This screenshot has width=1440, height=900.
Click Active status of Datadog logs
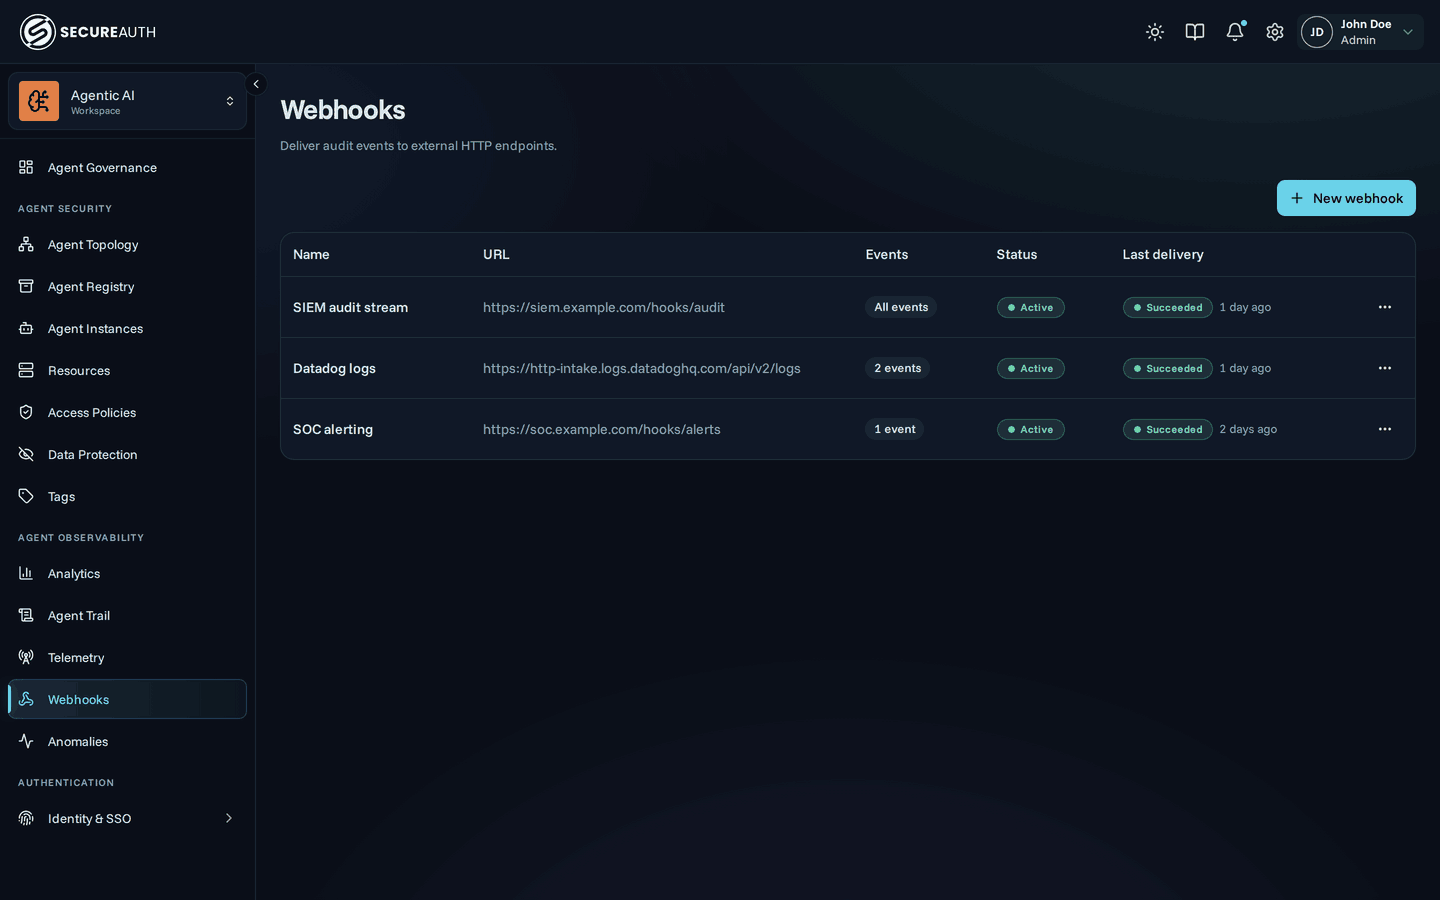[1030, 369]
